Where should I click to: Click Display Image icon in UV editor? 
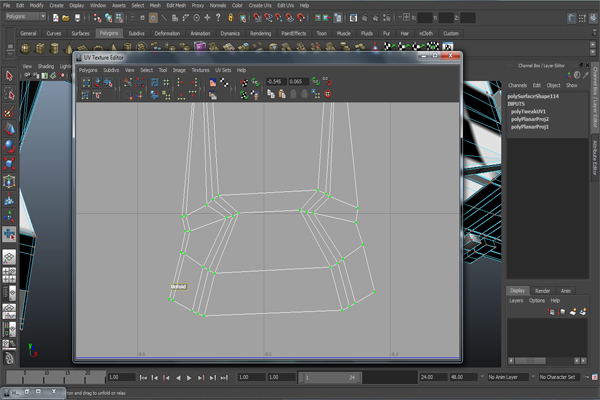coord(213,82)
